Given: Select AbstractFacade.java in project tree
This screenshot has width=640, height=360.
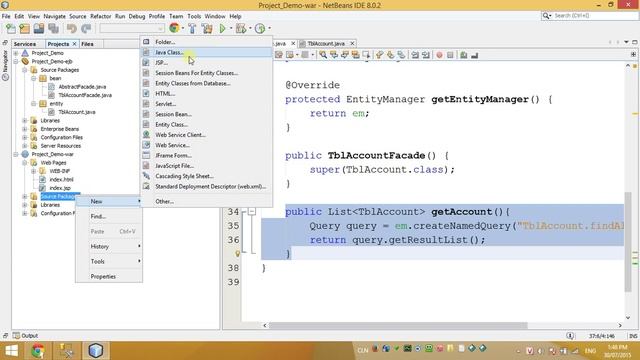Looking at the screenshot, I should click(x=82, y=87).
